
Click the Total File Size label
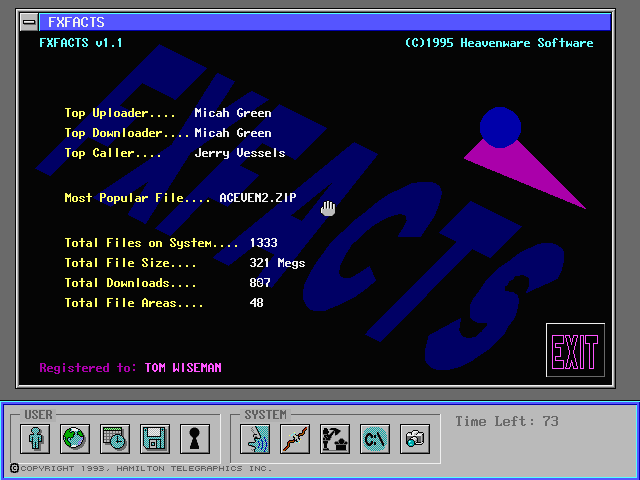coord(131,263)
